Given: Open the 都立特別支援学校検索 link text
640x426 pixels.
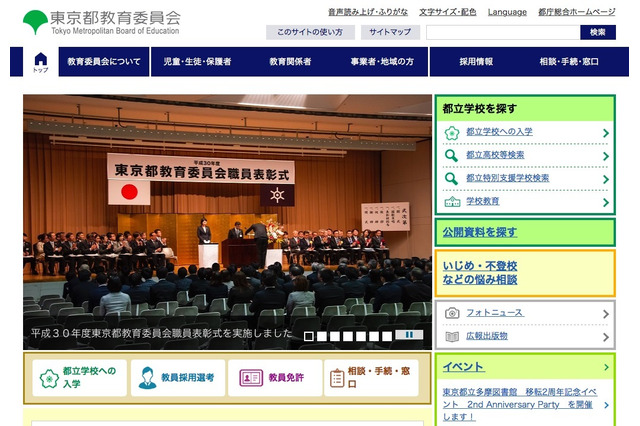Looking at the screenshot, I should coord(507,178).
